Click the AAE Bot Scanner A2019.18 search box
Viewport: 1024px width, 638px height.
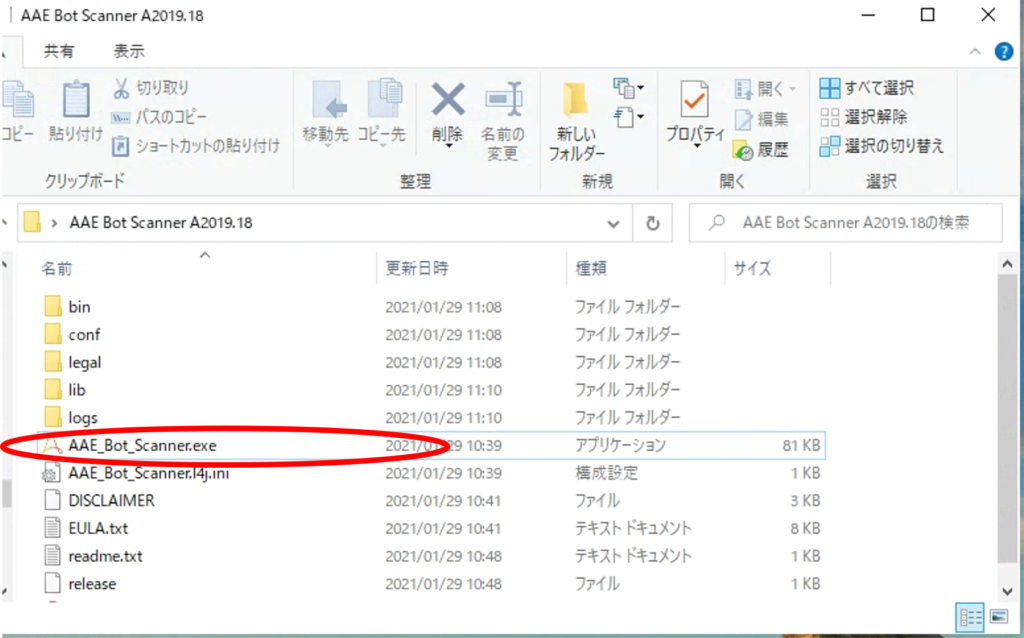pyautogui.click(x=846, y=223)
